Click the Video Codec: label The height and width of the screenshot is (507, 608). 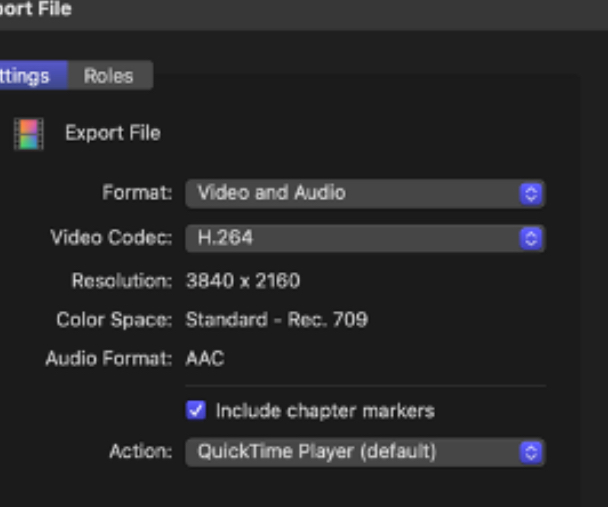tap(111, 237)
